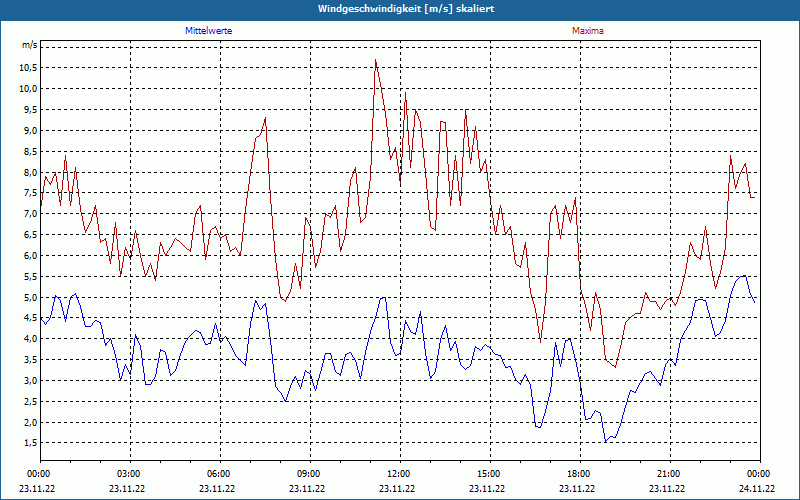Viewport: 800px width, 500px height.
Task: Select the 1,5 y-axis label
Action: [x=30, y=443]
